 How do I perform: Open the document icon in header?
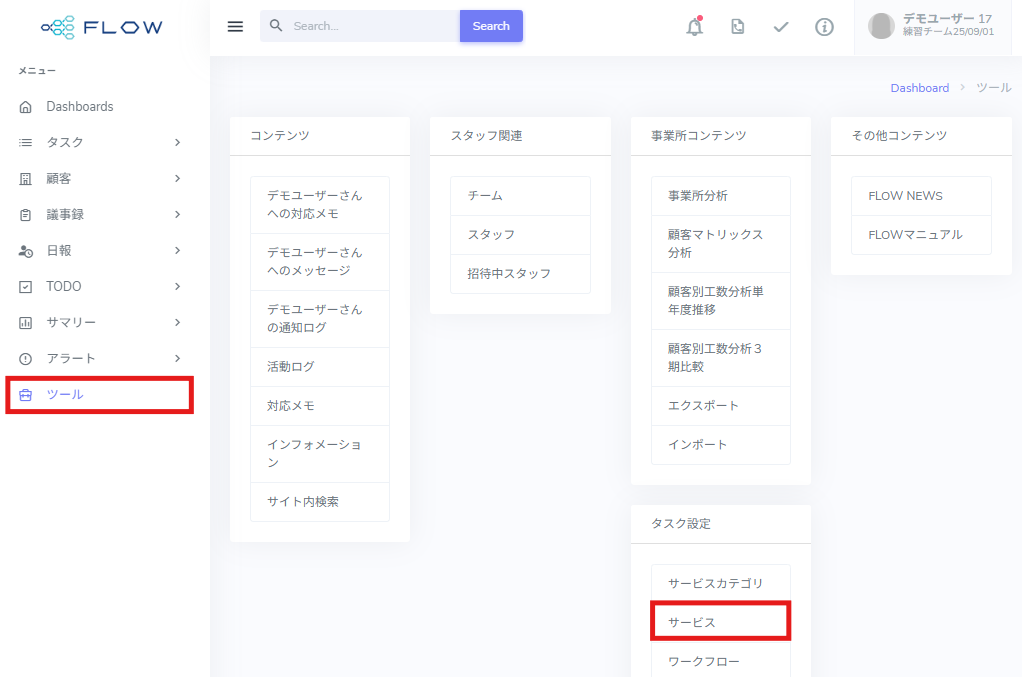click(737, 27)
